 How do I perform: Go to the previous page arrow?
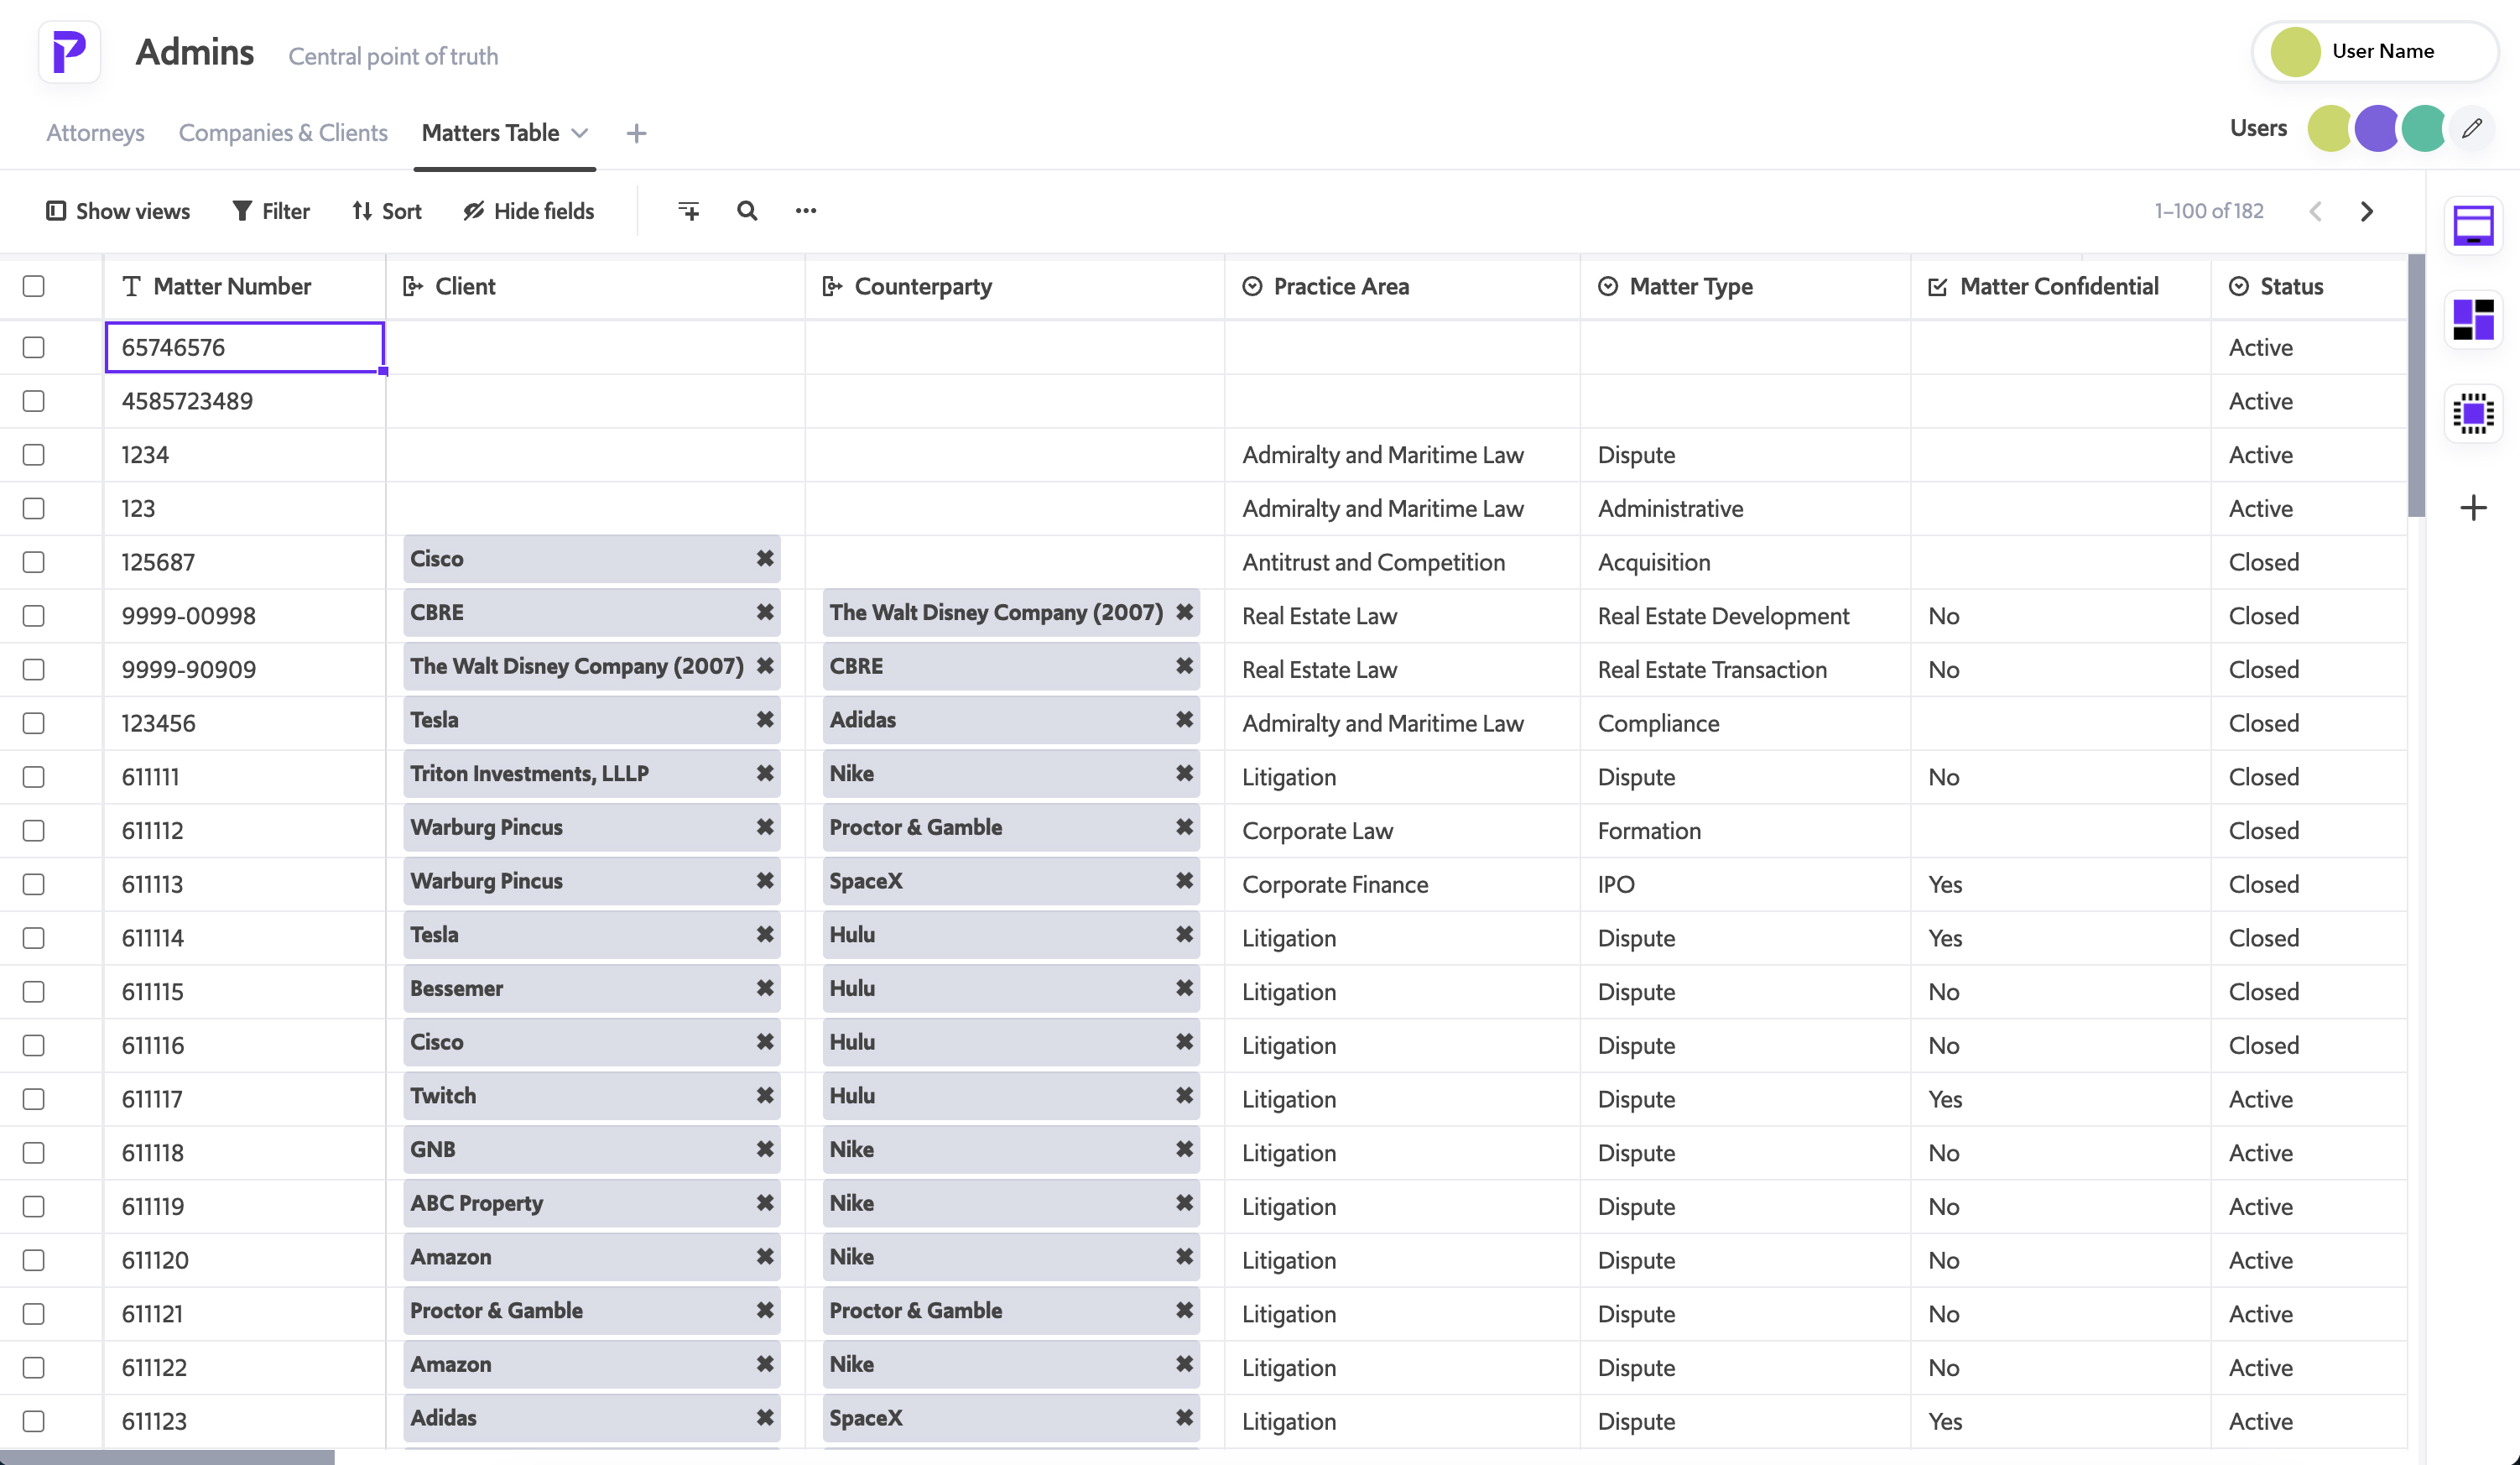pos(2315,211)
